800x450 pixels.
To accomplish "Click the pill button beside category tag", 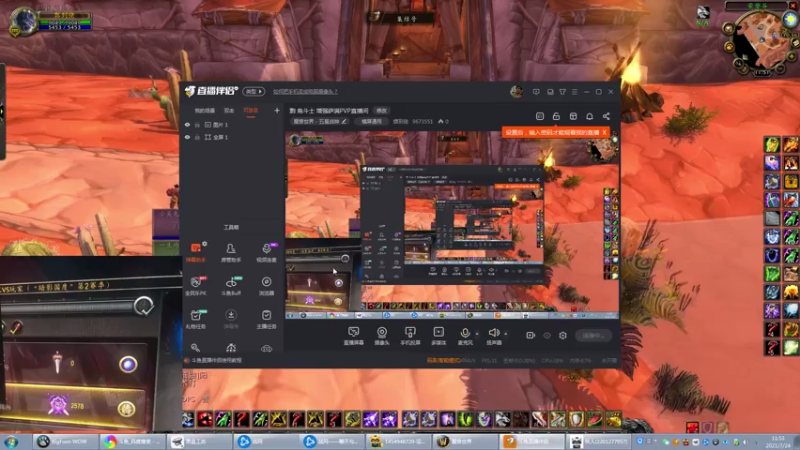I will 371,121.
